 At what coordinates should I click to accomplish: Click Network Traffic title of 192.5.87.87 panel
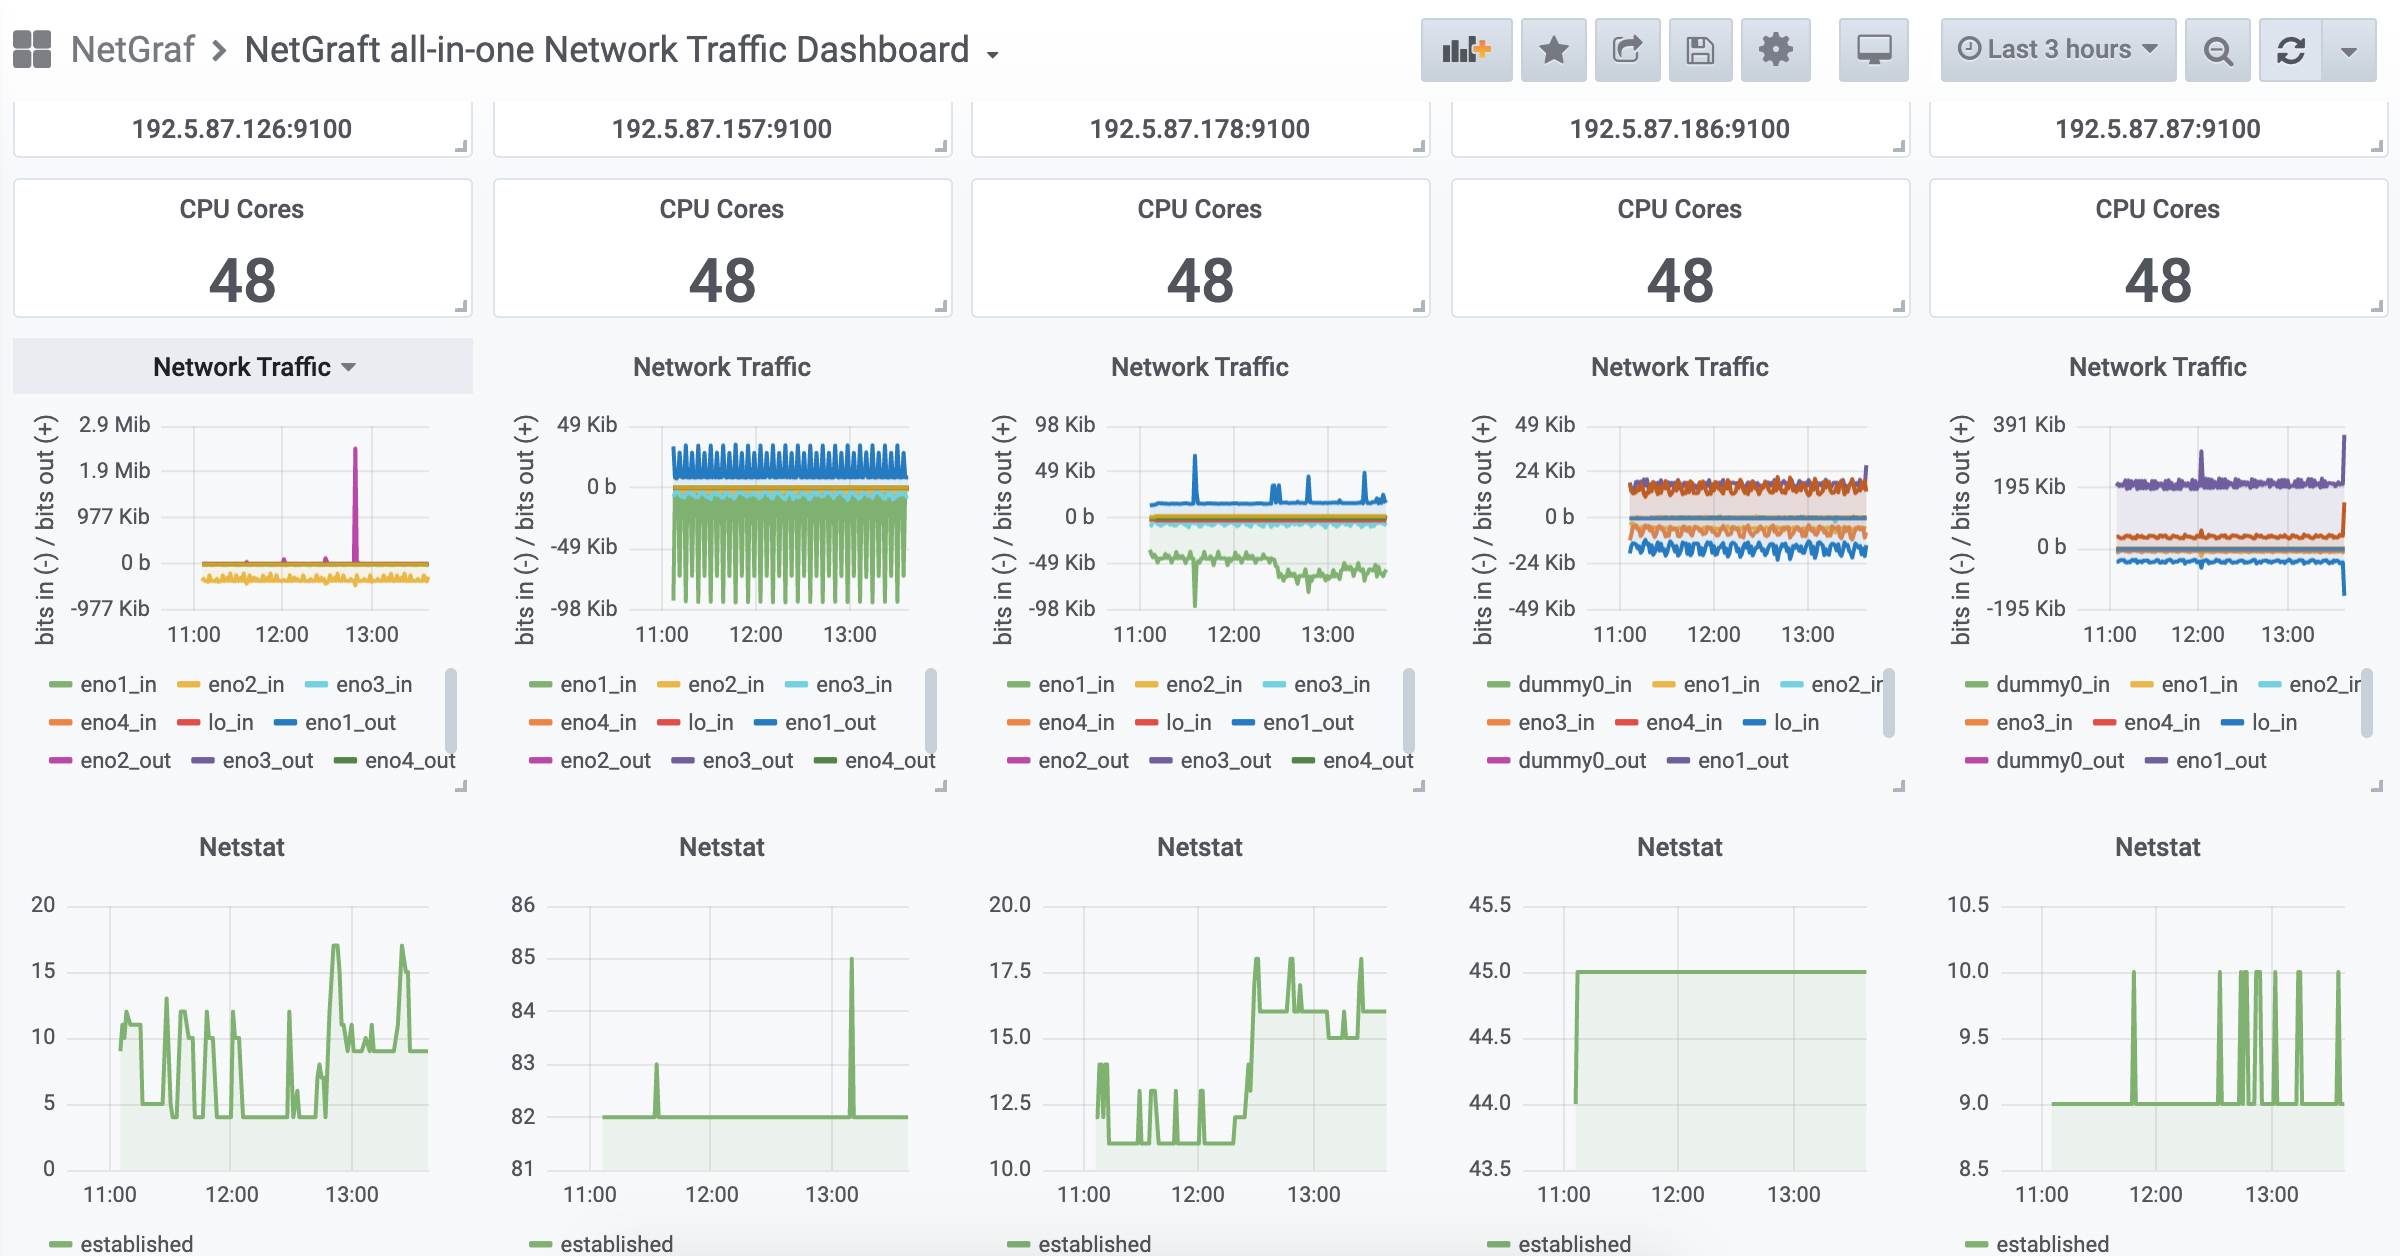(x=2158, y=367)
